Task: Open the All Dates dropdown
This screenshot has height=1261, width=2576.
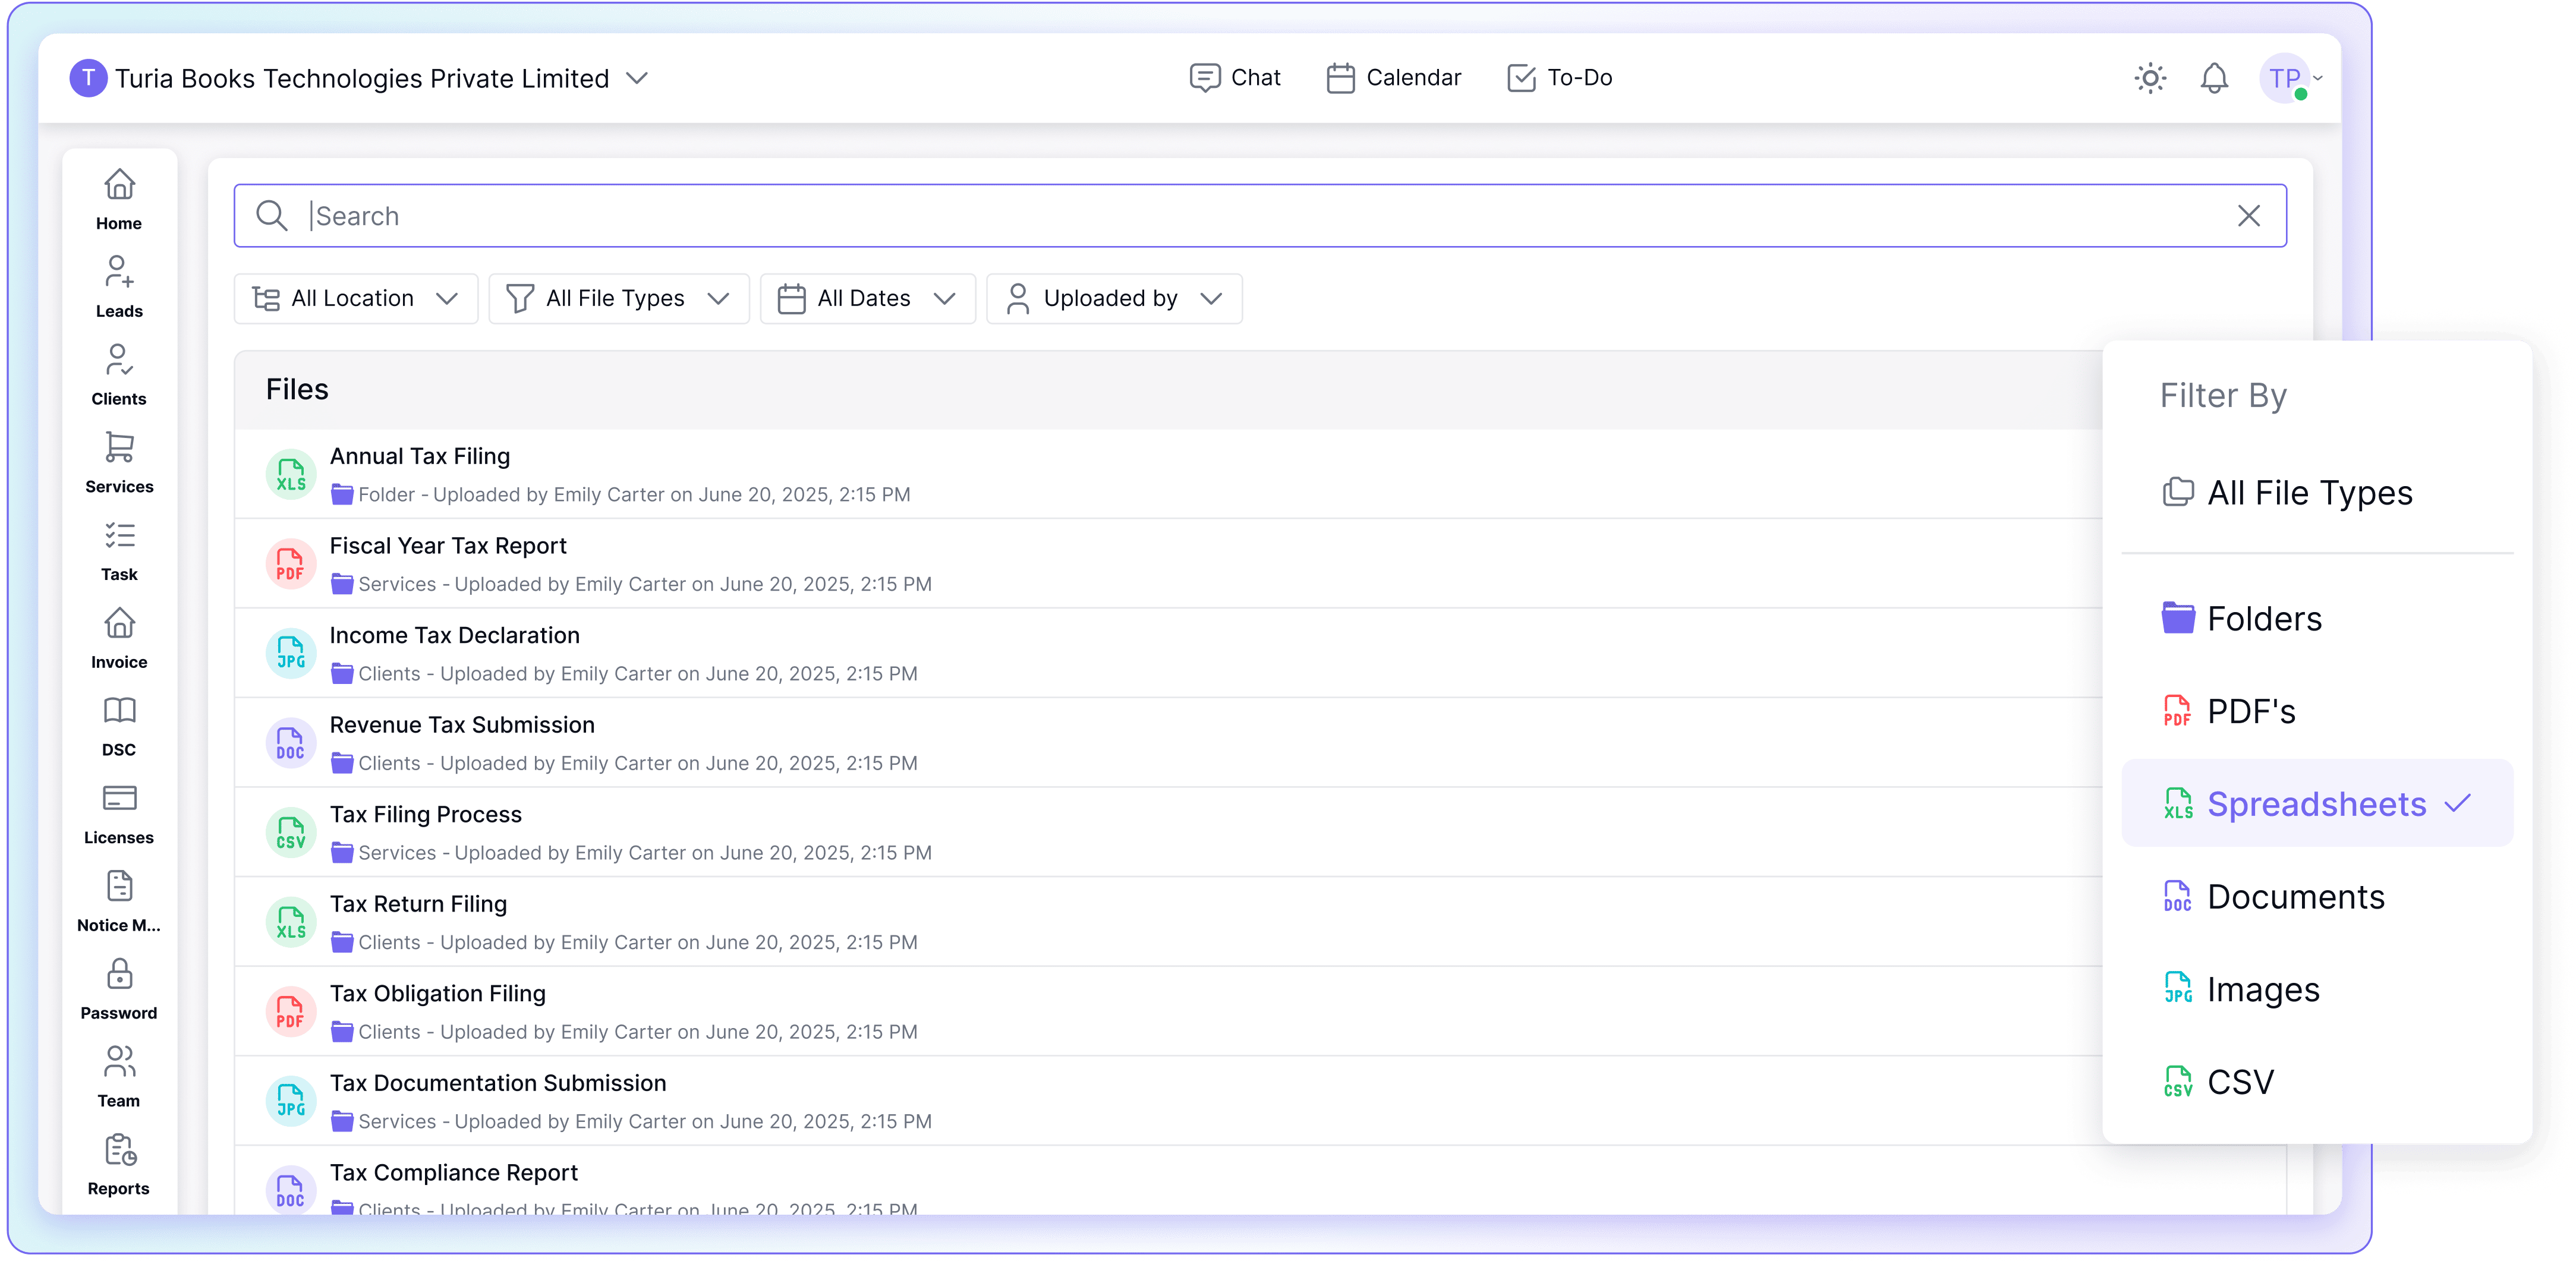Action: tap(867, 298)
